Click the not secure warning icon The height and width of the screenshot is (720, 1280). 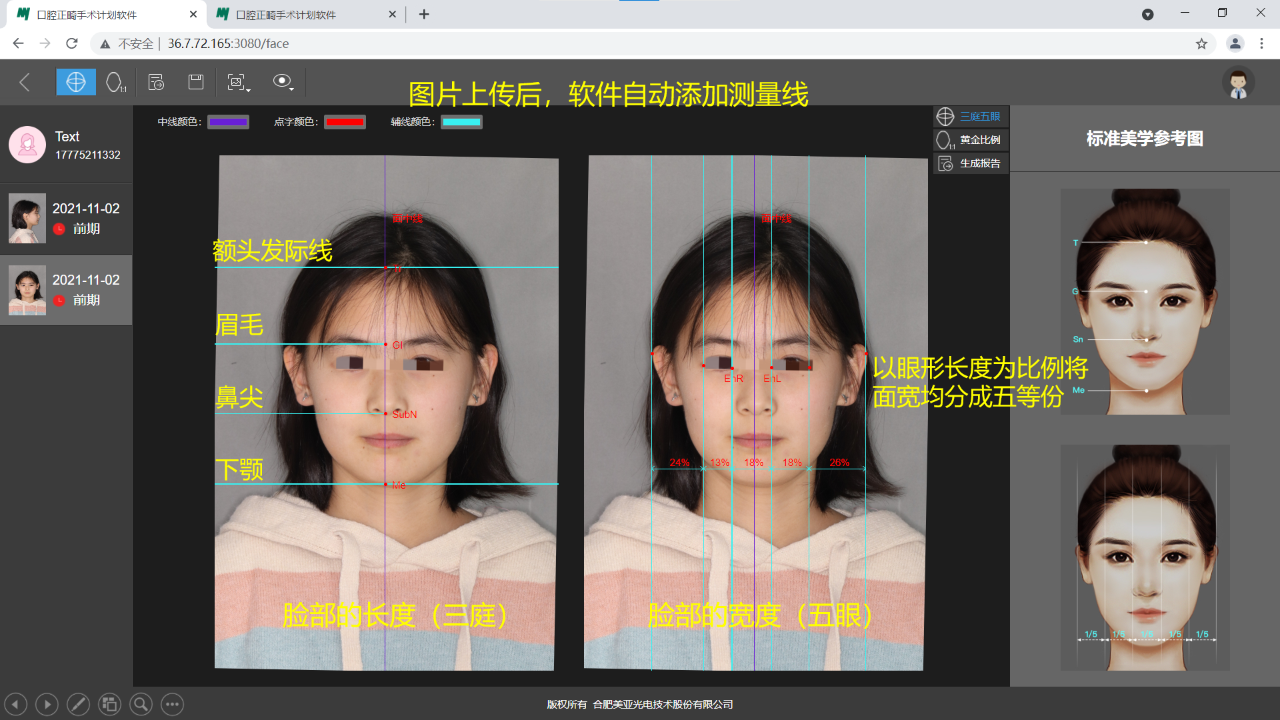coord(105,44)
